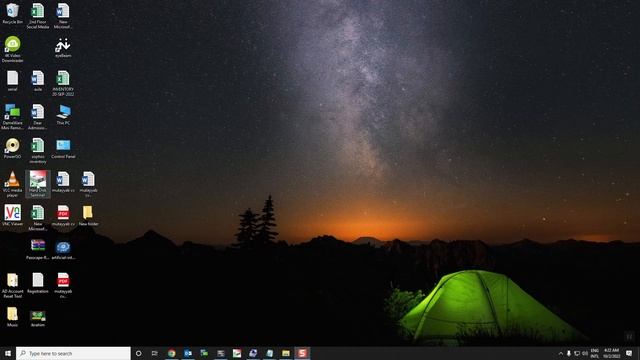Open Task View on the taskbar
The width and height of the screenshot is (640, 360).
(155, 353)
